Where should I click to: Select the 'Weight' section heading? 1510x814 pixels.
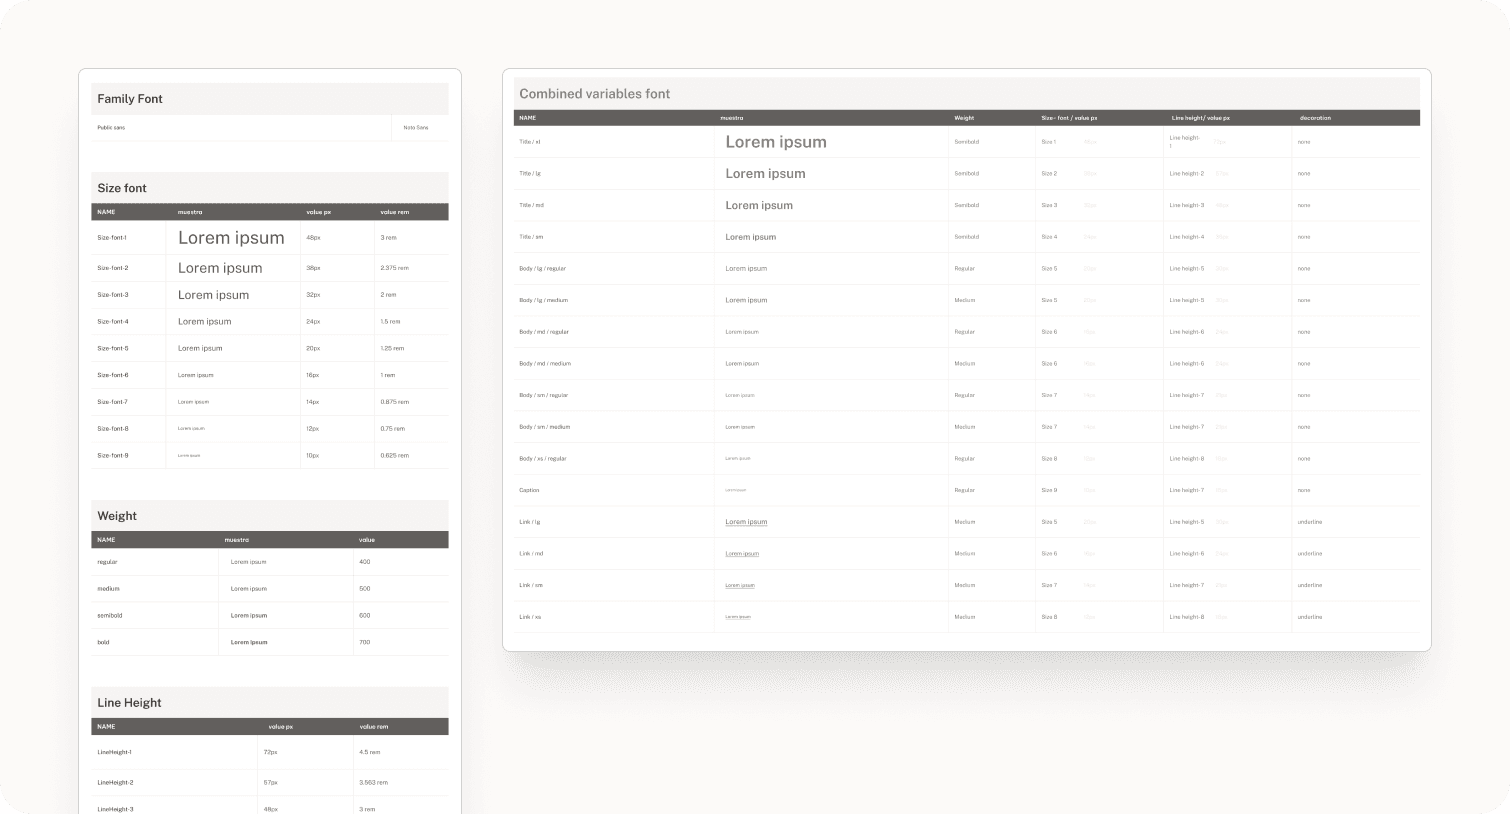coord(117,516)
